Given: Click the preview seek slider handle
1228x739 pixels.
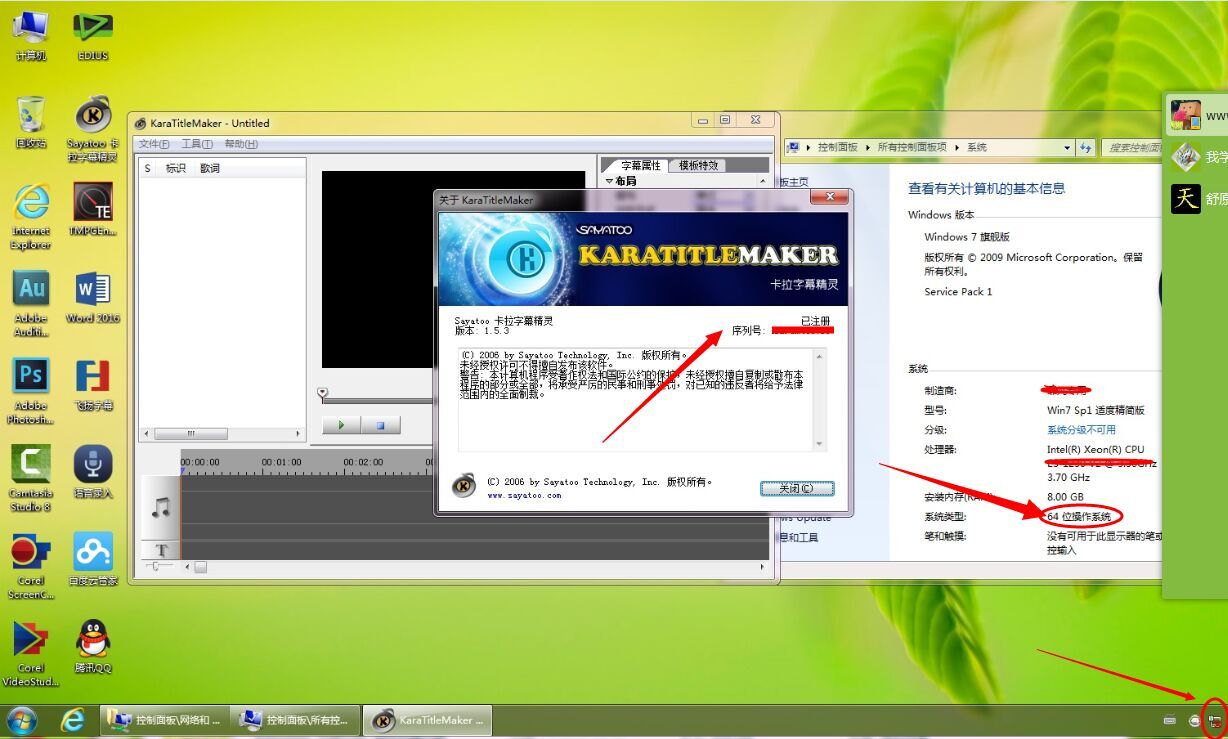Looking at the screenshot, I should 322,394.
